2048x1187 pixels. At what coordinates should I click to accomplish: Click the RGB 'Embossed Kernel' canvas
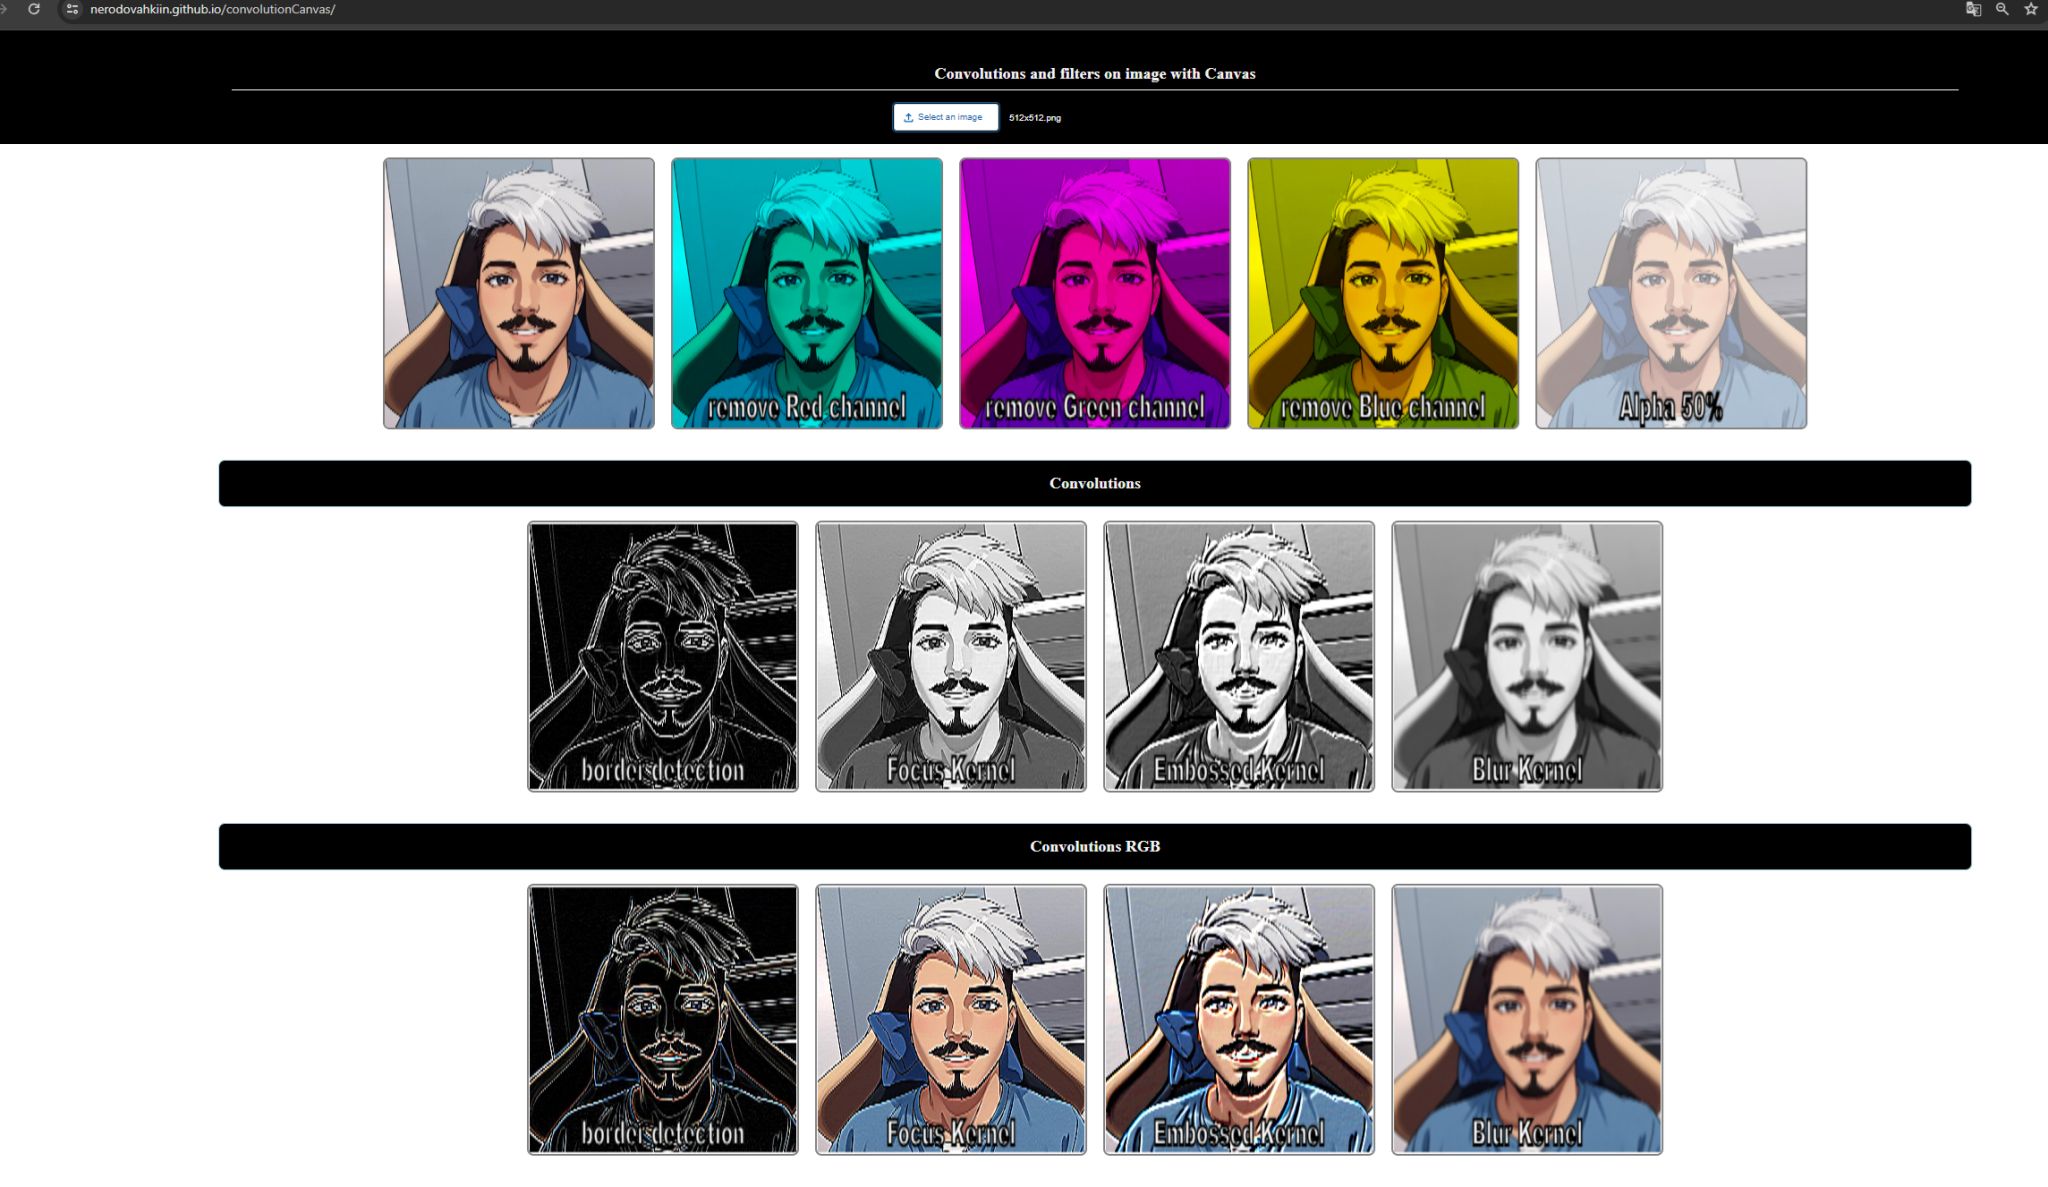pos(1239,1019)
